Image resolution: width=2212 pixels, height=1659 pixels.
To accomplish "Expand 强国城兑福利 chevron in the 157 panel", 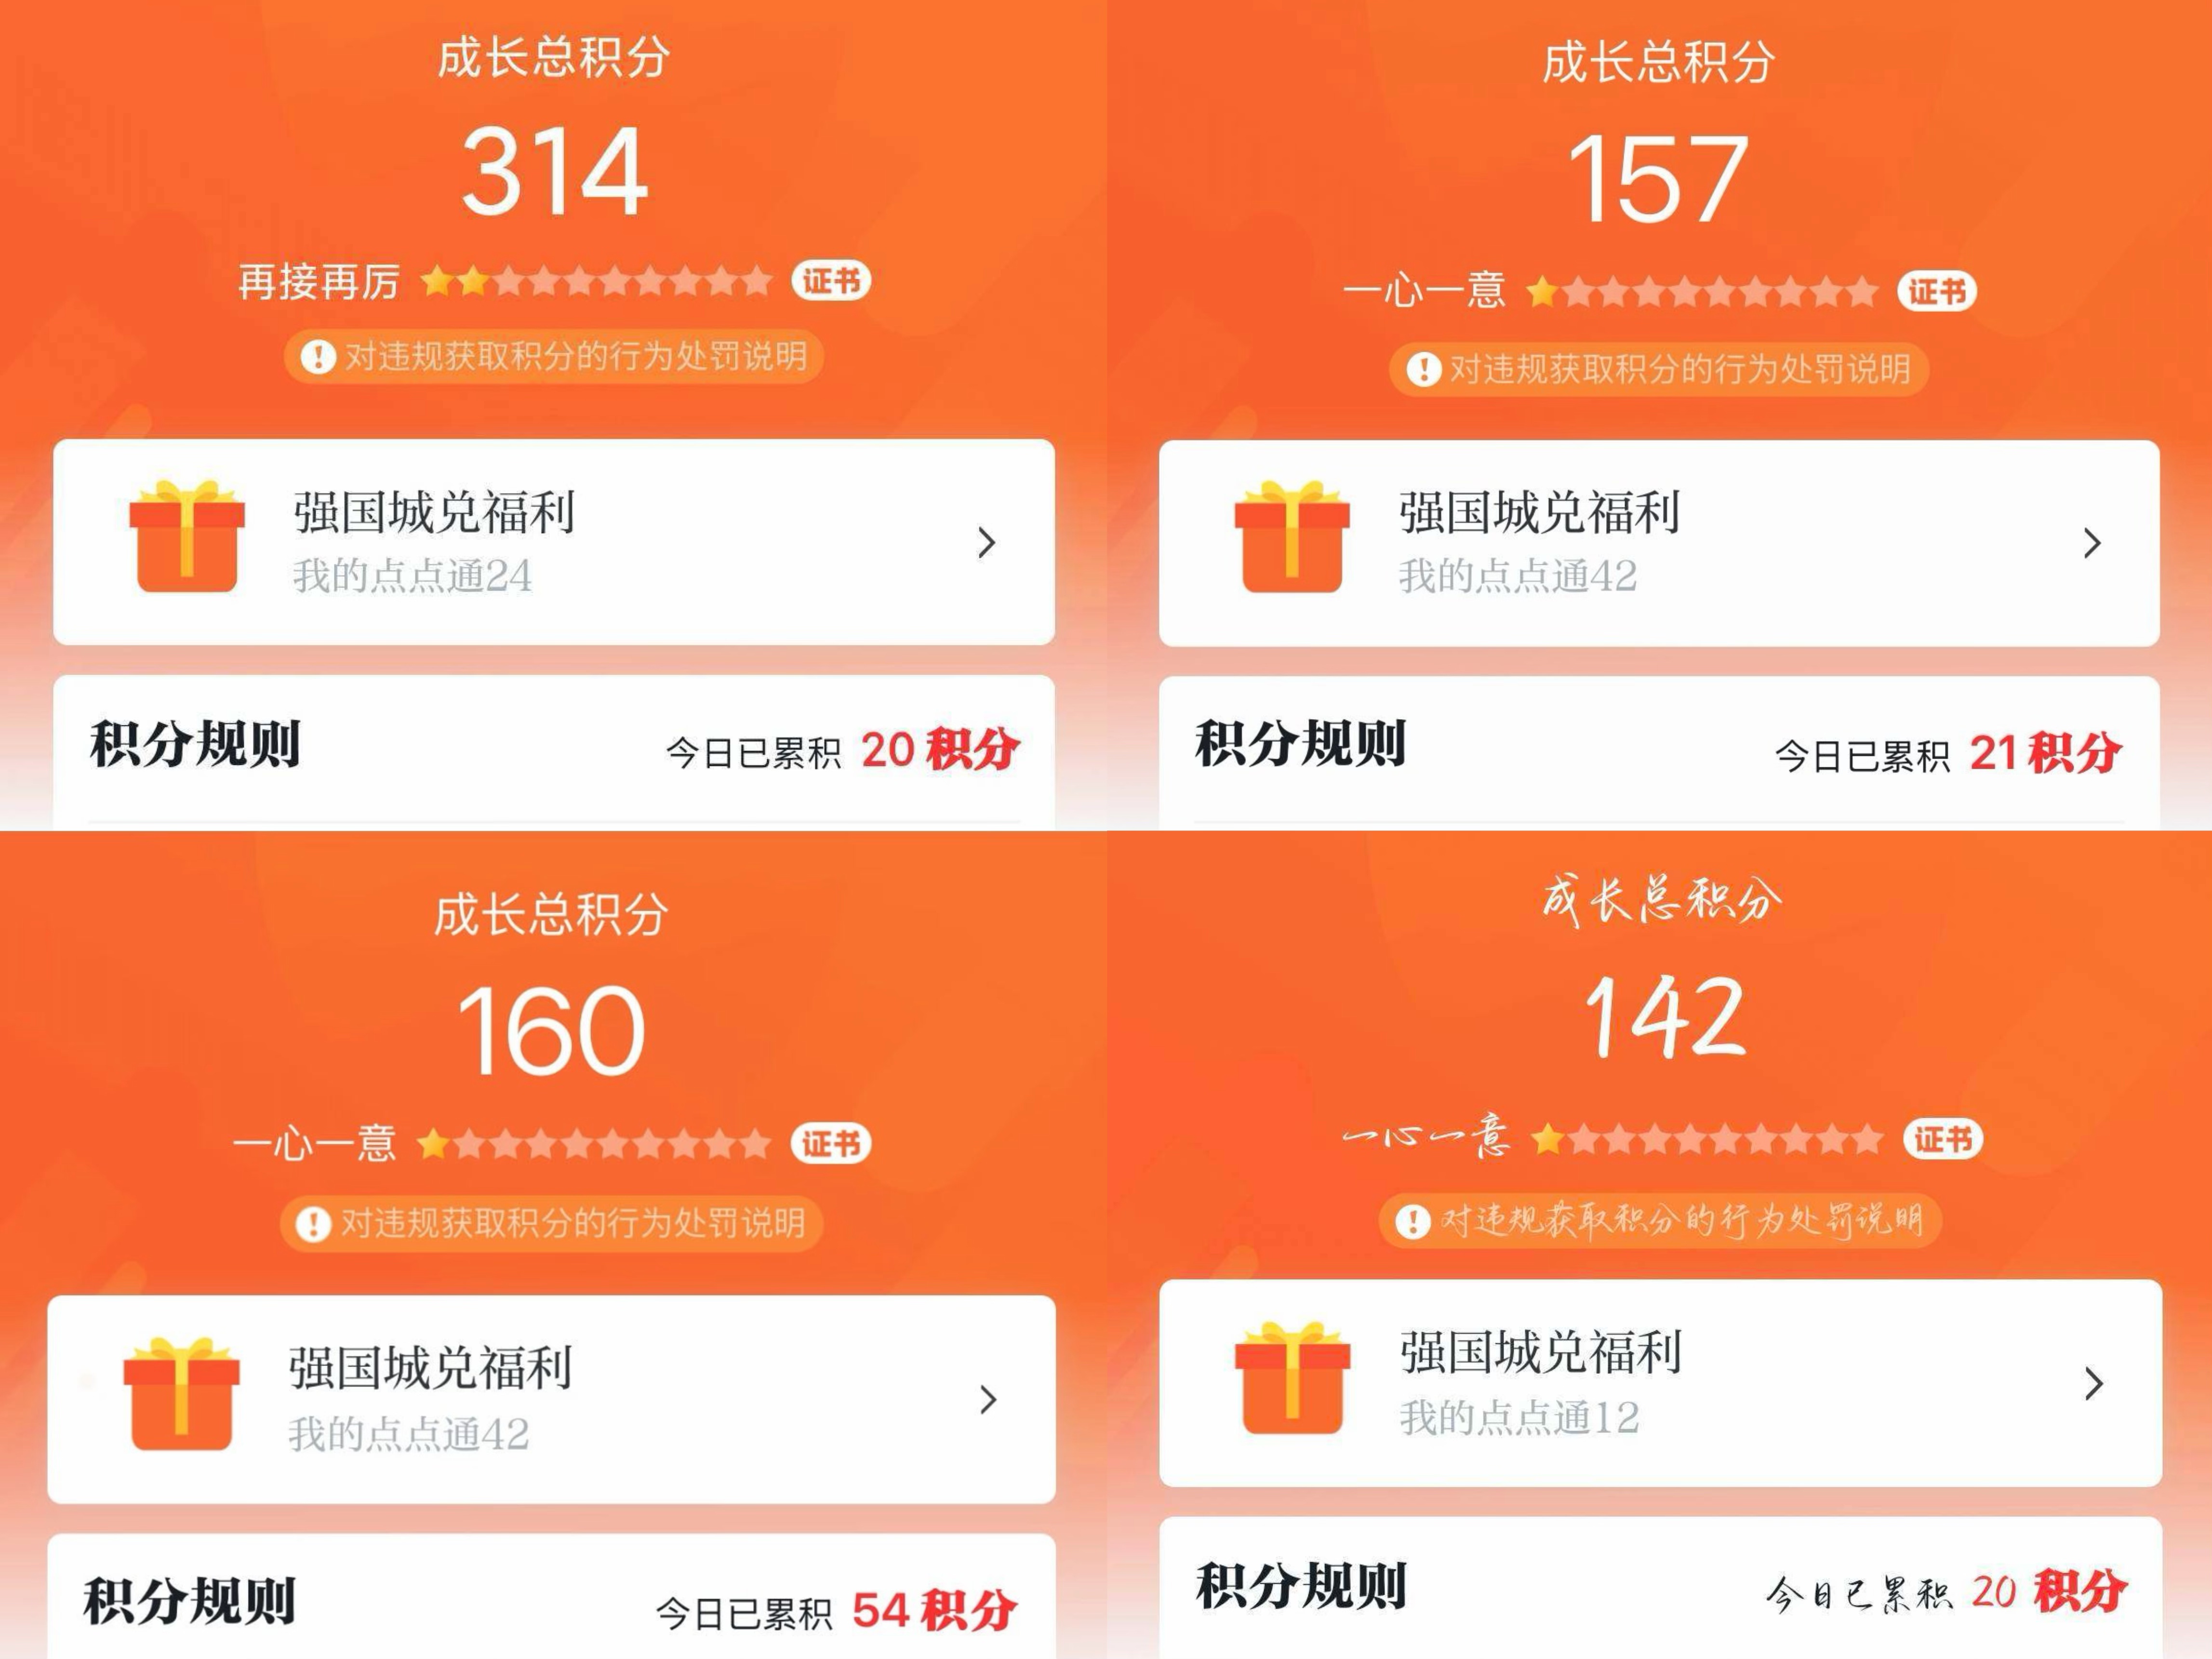I will tap(2092, 543).
